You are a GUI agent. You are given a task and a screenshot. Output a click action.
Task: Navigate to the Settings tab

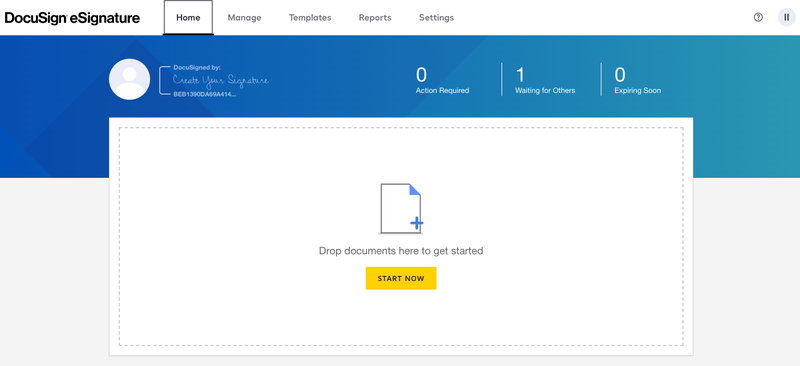point(436,18)
